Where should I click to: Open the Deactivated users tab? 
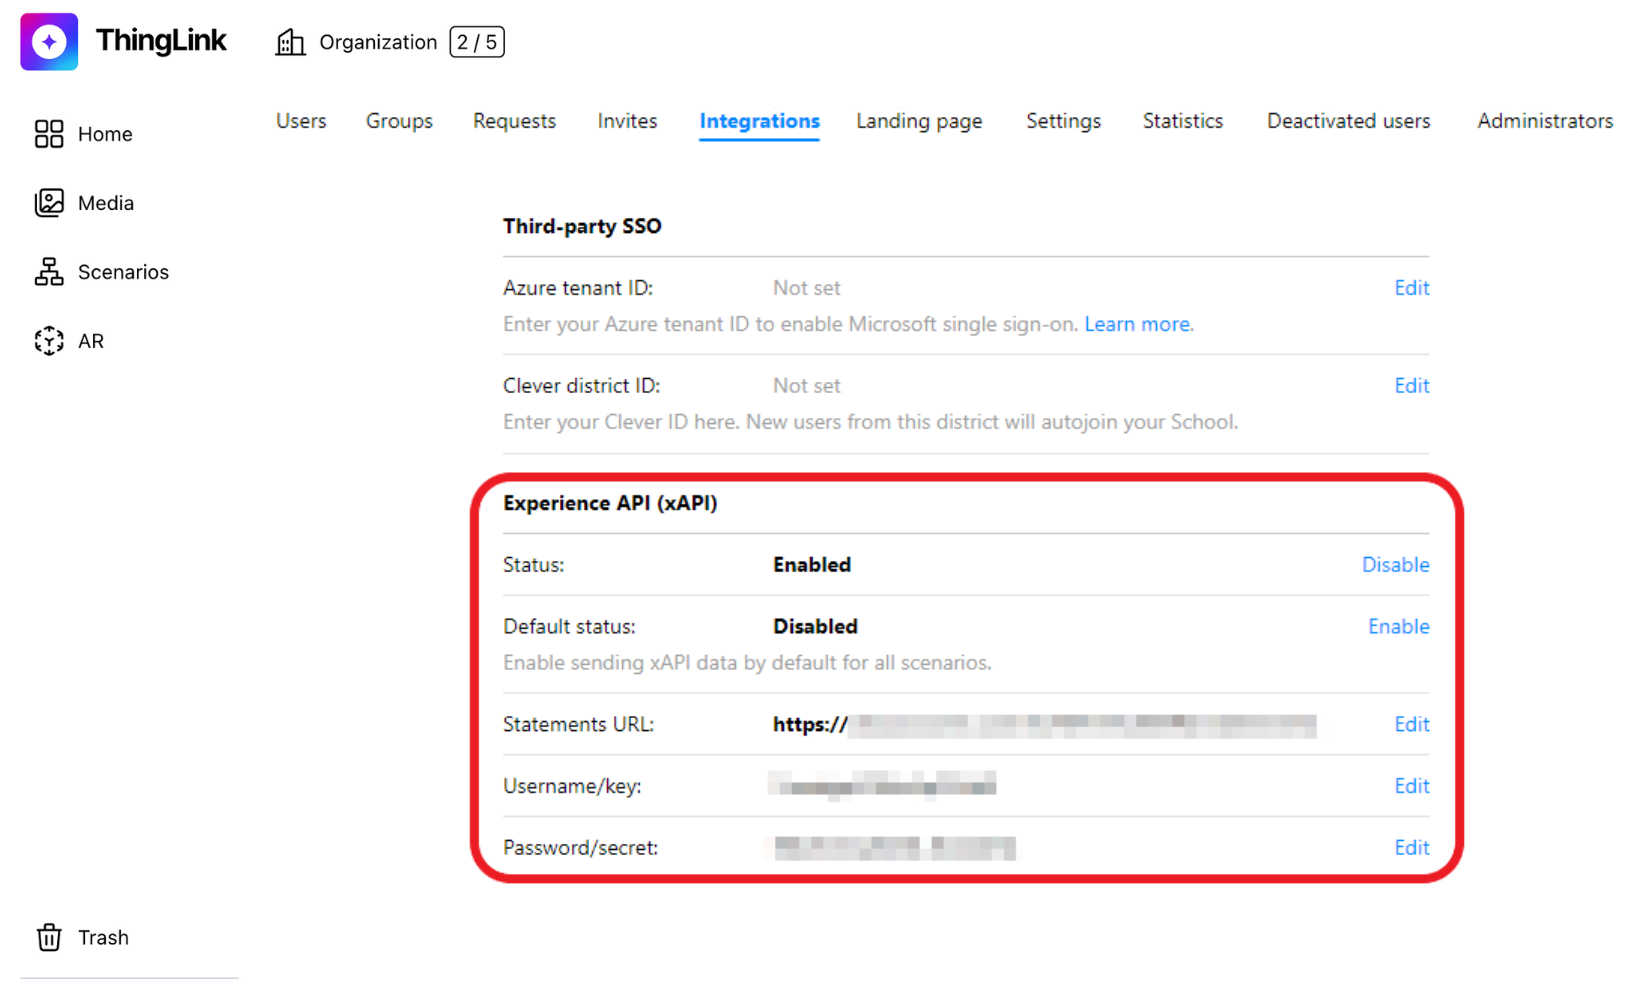tap(1348, 121)
